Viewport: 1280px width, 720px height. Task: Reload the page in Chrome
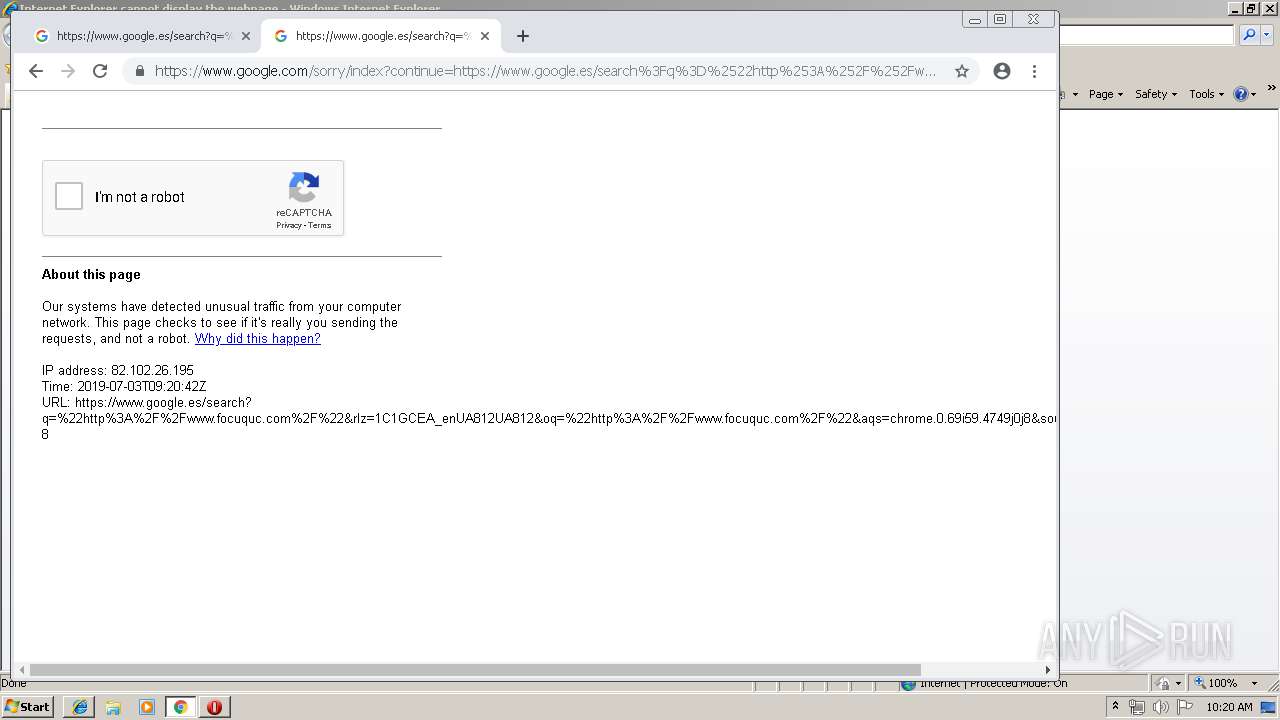[x=100, y=71]
